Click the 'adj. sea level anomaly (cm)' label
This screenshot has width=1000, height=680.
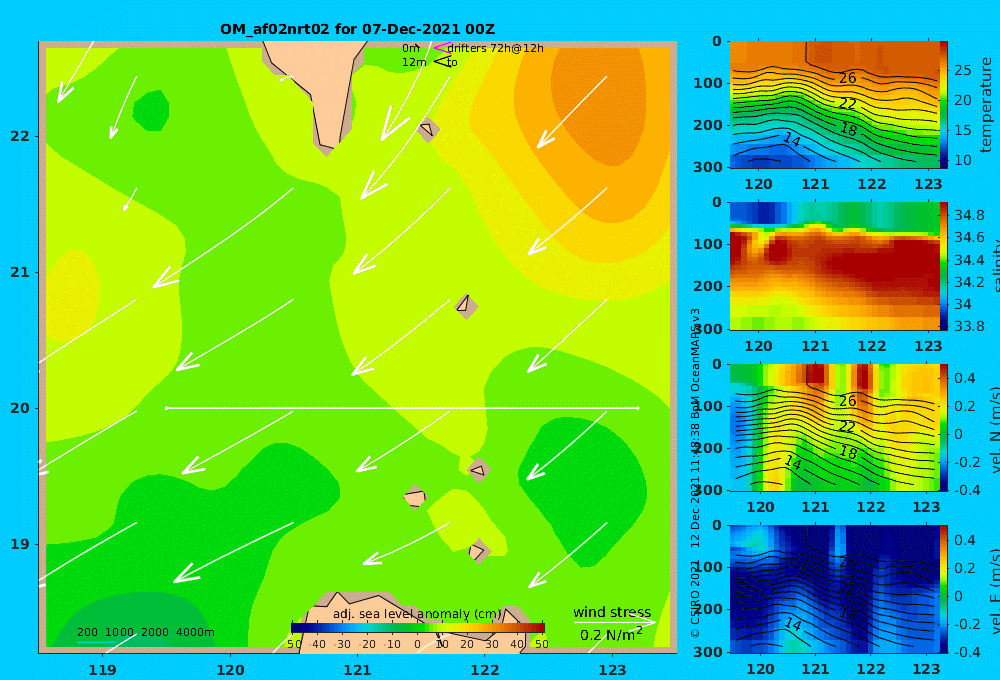(417, 614)
